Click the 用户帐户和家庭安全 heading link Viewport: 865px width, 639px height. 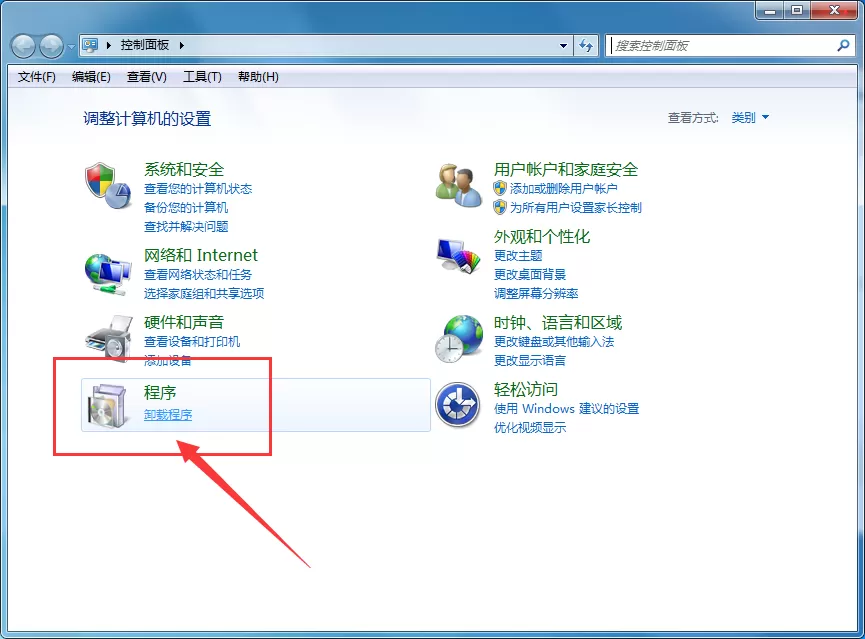pyautogui.click(x=565, y=169)
